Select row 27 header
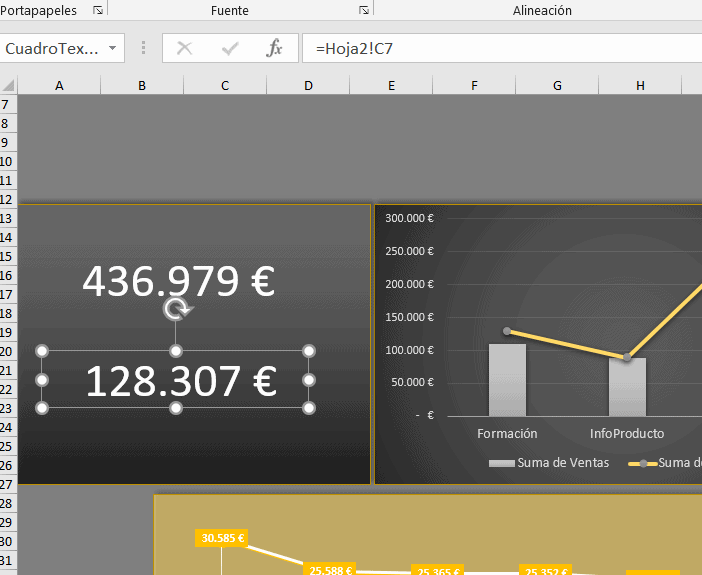702x575 pixels. pyautogui.click(x=8, y=485)
